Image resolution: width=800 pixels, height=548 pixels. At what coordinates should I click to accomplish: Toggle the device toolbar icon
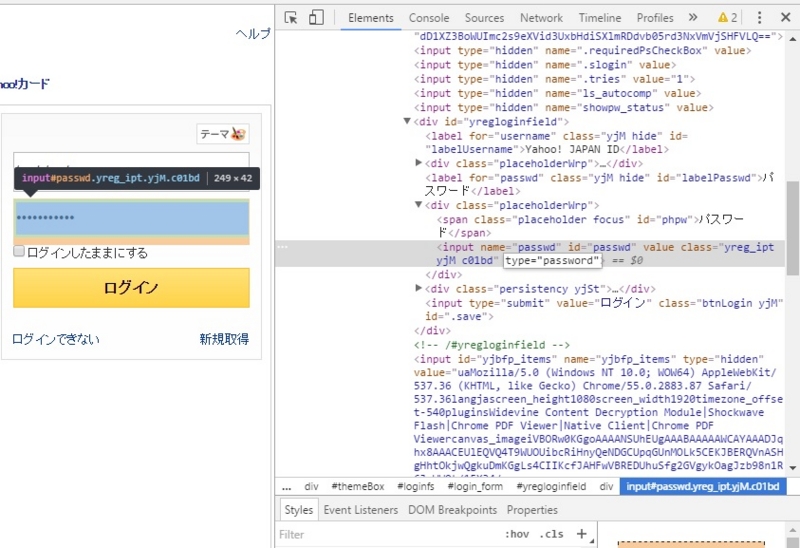coord(316,17)
